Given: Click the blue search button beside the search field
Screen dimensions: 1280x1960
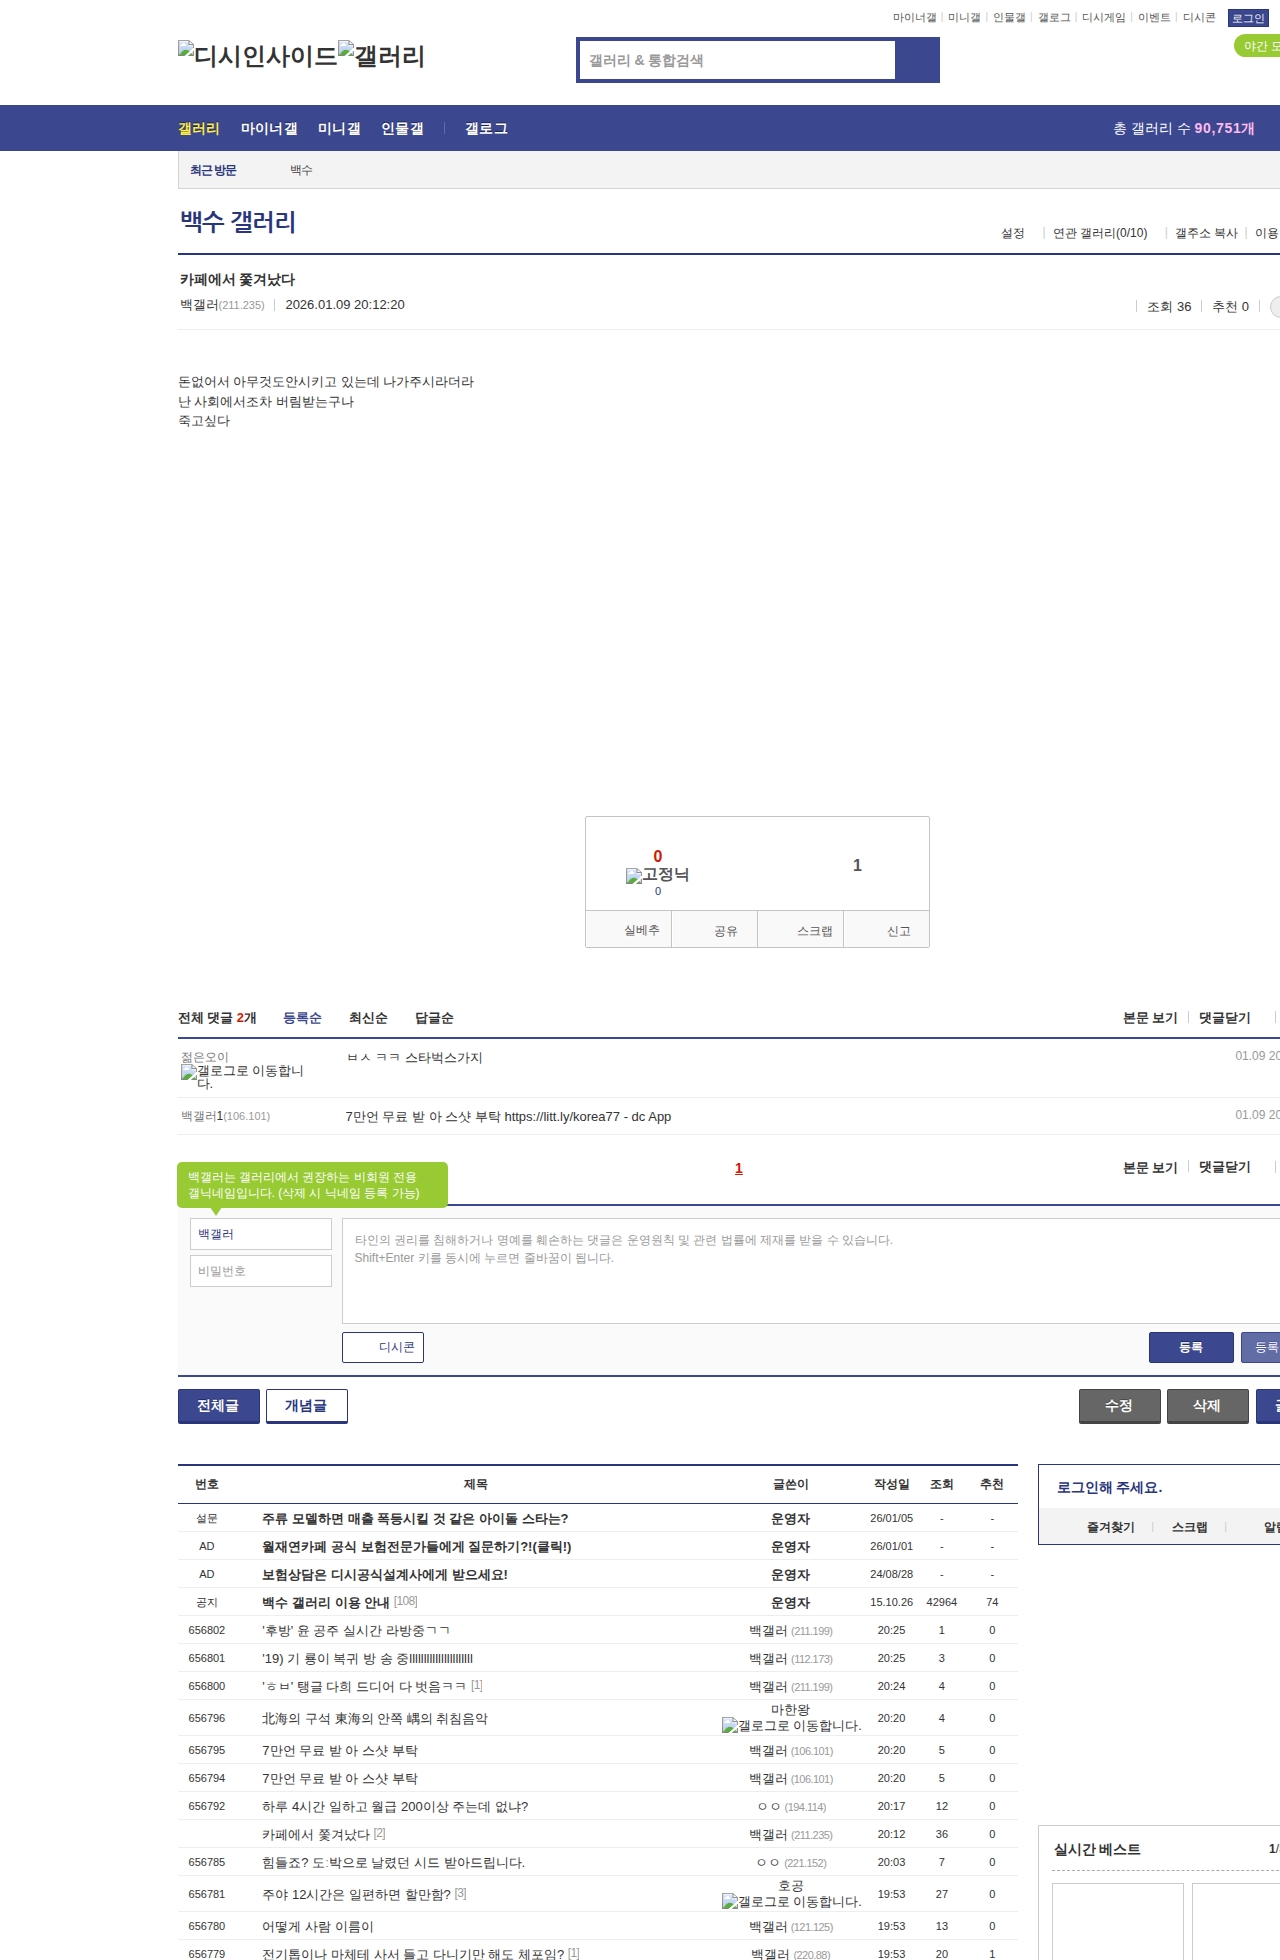Looking at the screenshot, I should coord(917,60).
